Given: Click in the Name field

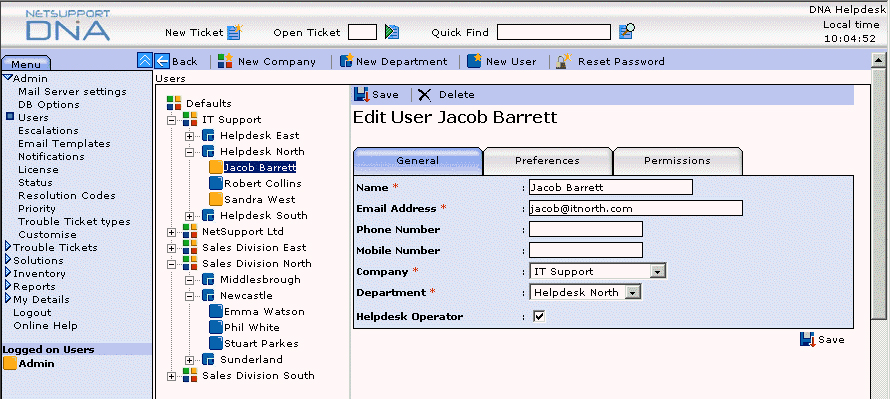Looking at the screenshot, I should [611, 187].
